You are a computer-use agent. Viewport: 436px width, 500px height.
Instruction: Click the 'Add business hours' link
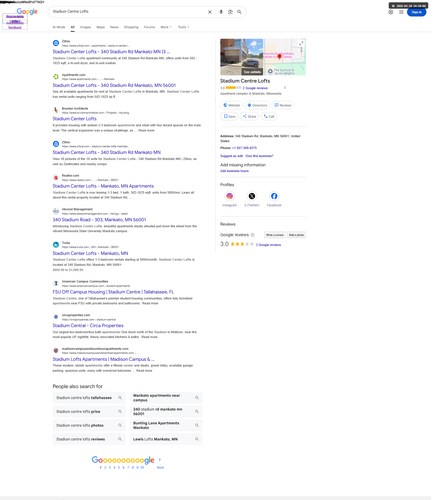234,171
